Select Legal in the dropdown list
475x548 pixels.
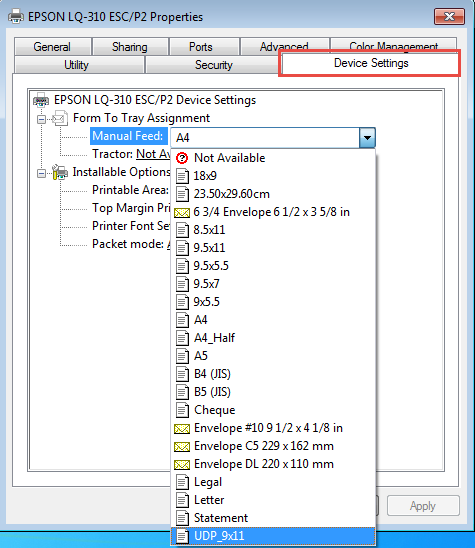coord(273,482)
